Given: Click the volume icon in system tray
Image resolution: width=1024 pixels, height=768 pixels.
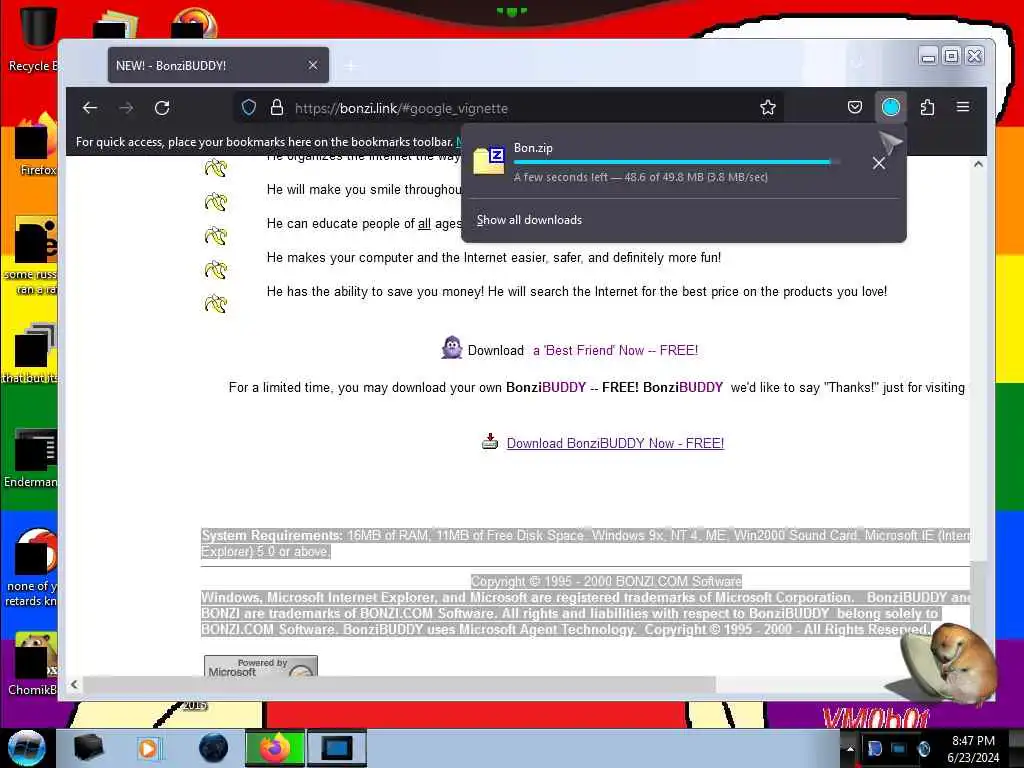Looking at the screenshot, I should click(923, 748).
